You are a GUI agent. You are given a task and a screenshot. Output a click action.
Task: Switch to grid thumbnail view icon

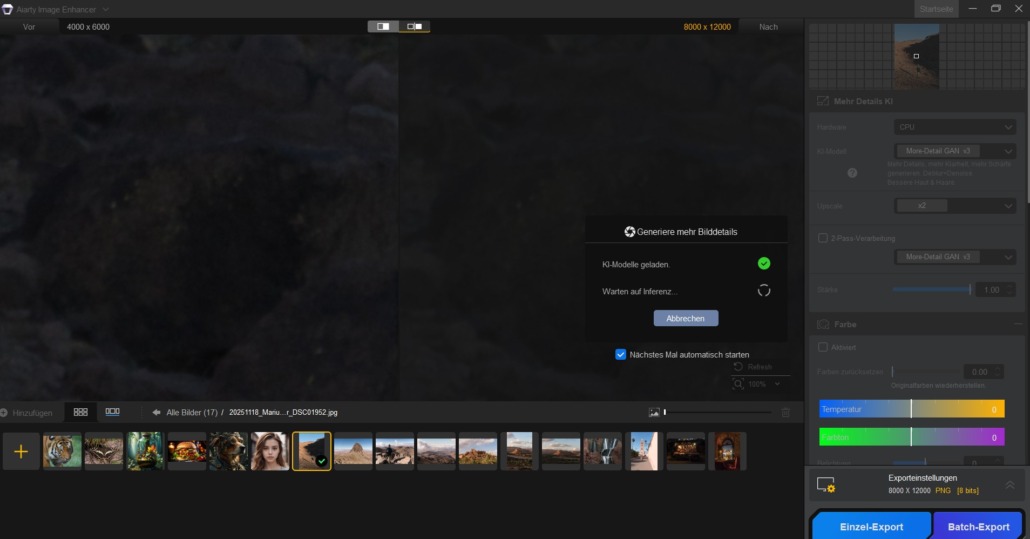pyautogui.click(x=81, y=411)
